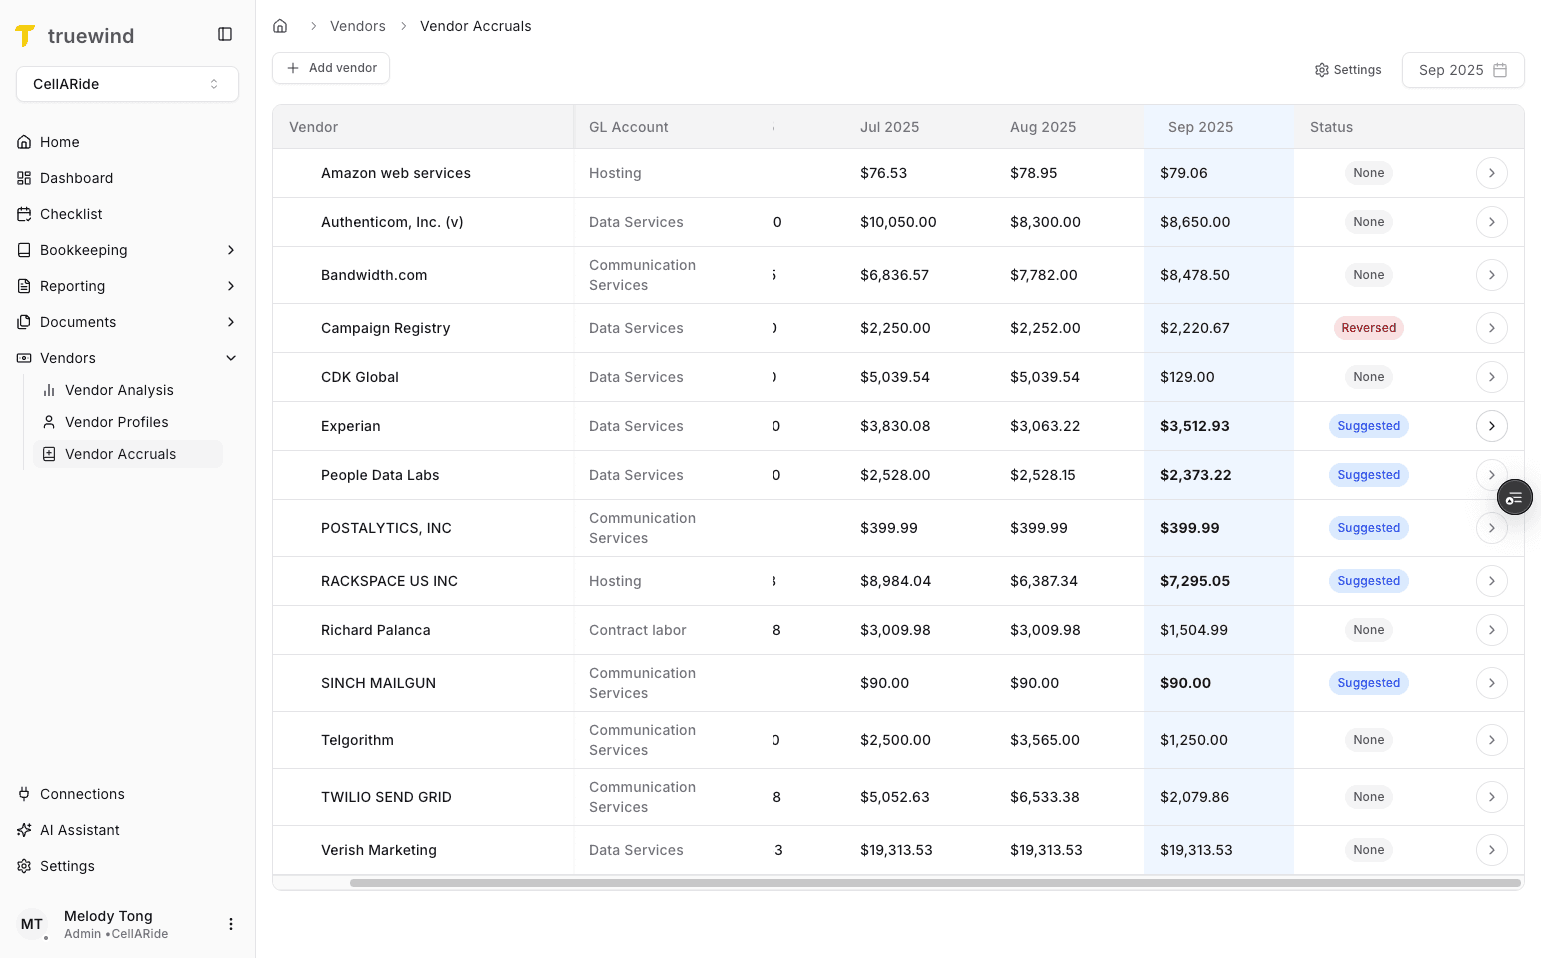This screenshot has width=1541, height=958.
Task: Click Suggested status for SINCH MAILGUN
Action: [x=1368, y=683]
